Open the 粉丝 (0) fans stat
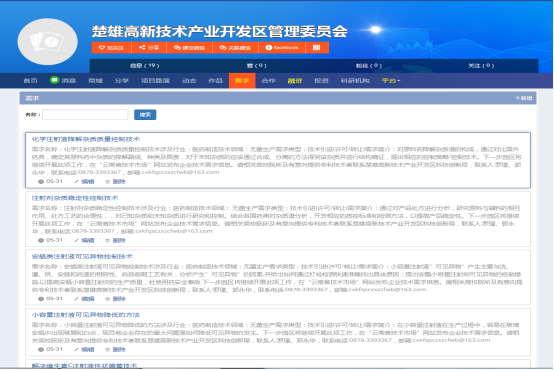Screen dimensions: 554x370 click(x=369, y=65)
